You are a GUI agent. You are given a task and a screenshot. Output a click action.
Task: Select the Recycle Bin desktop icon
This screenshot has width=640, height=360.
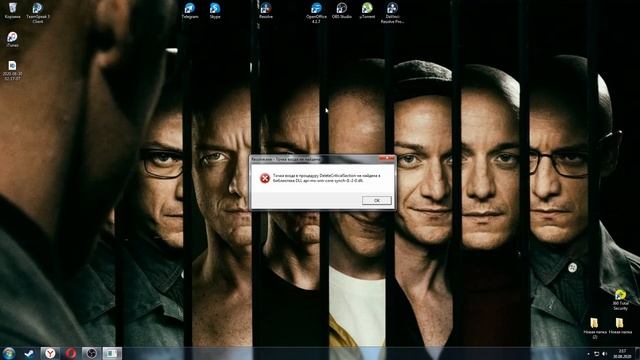(12, 11)
